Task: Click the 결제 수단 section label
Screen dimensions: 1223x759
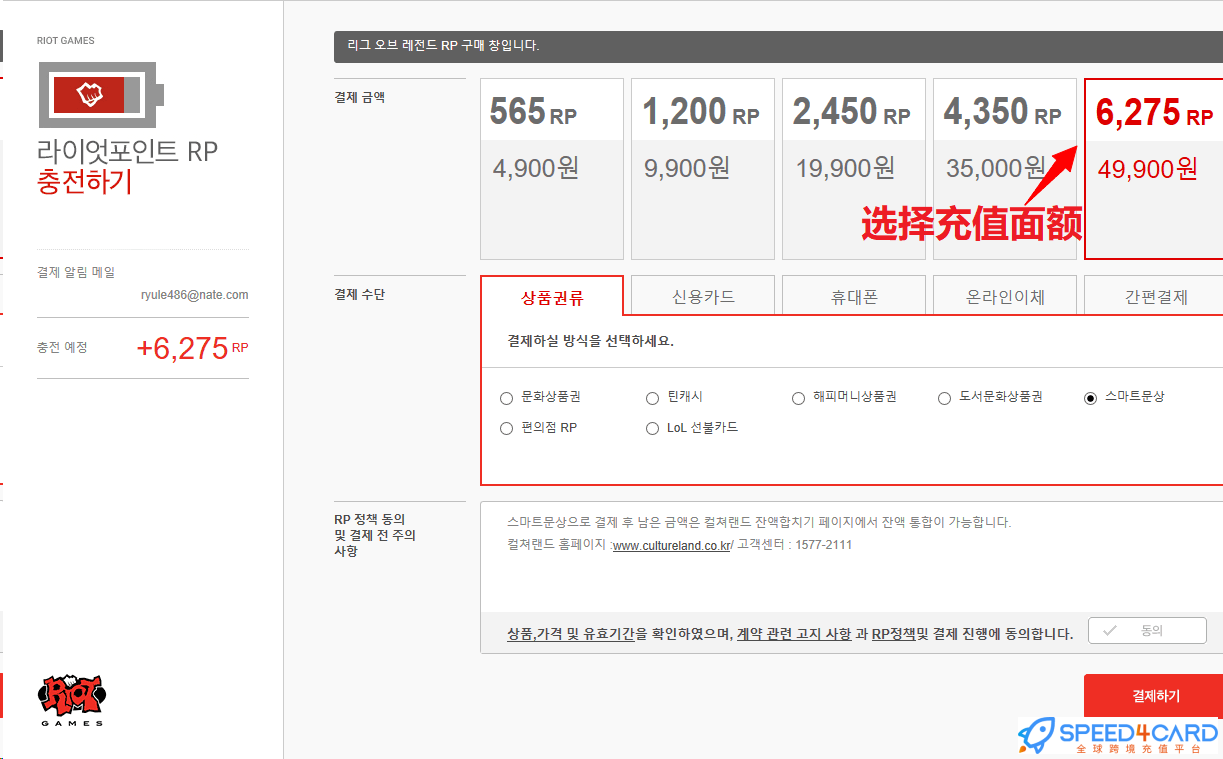Action: tap(360, 294)
